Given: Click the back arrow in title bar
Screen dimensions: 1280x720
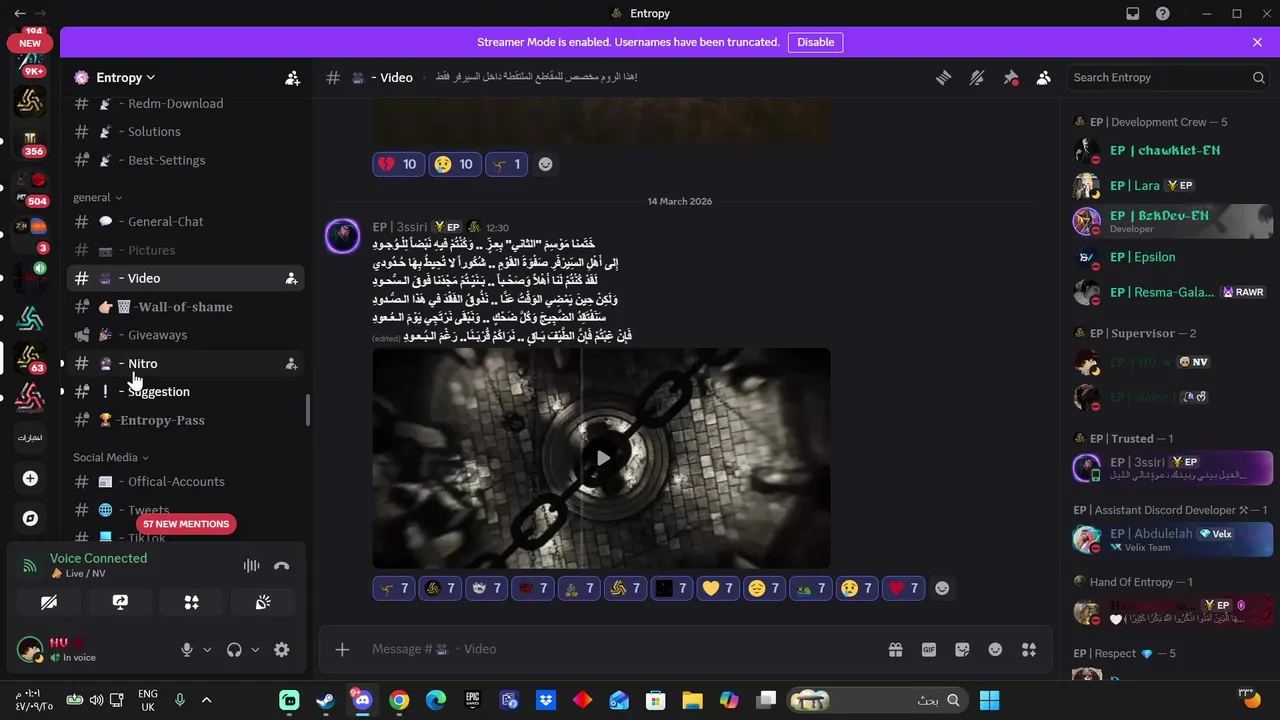Looking at the screenshot, I should [19, 13].
